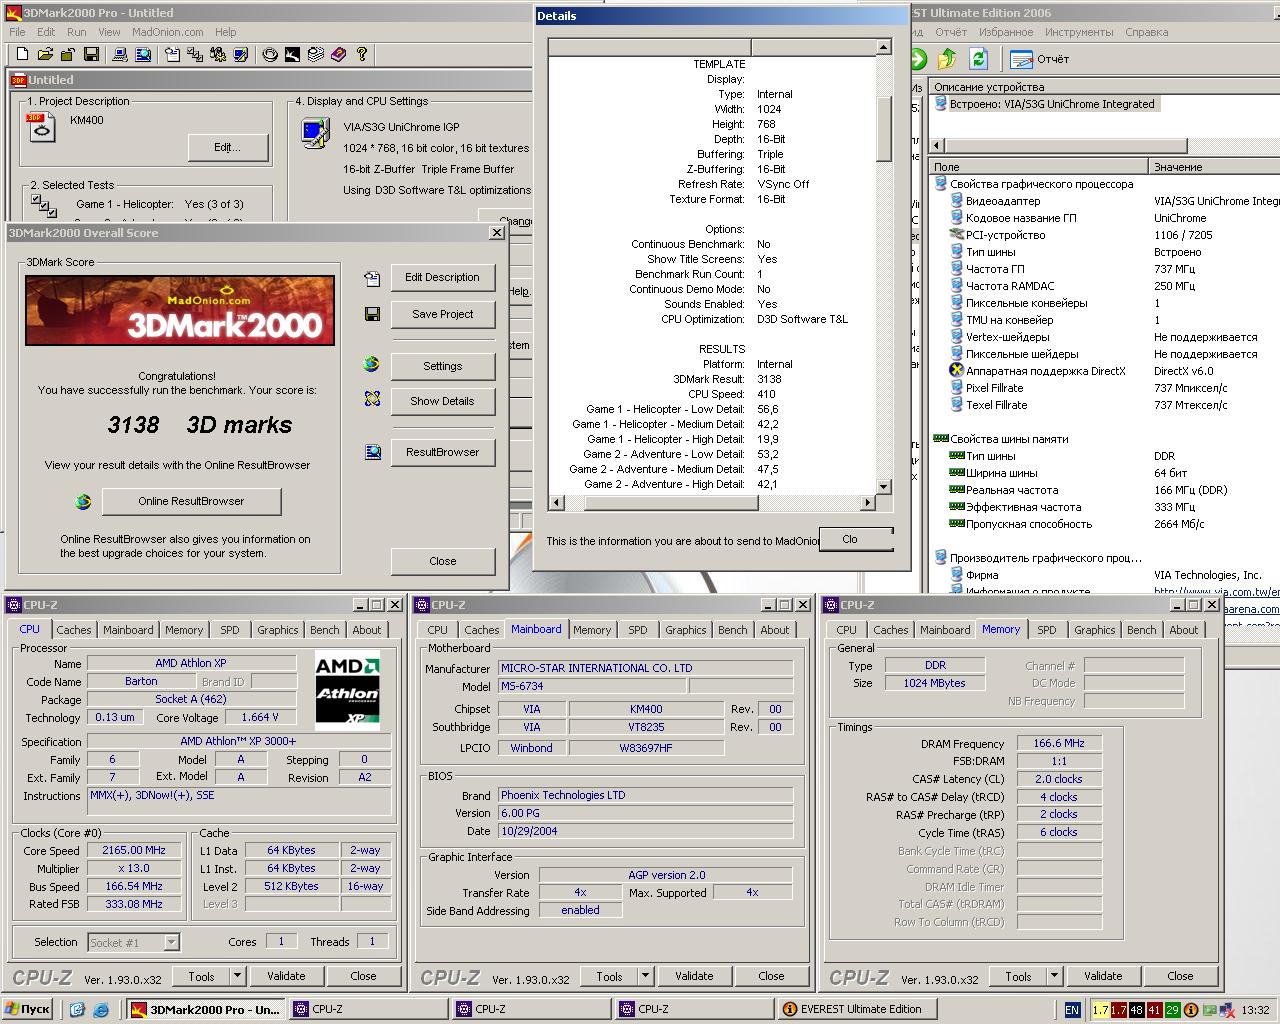This screenshot has height=1024, width=1280.
Task: Click the floppy icon beside Save Project
Action: [372, 314]
